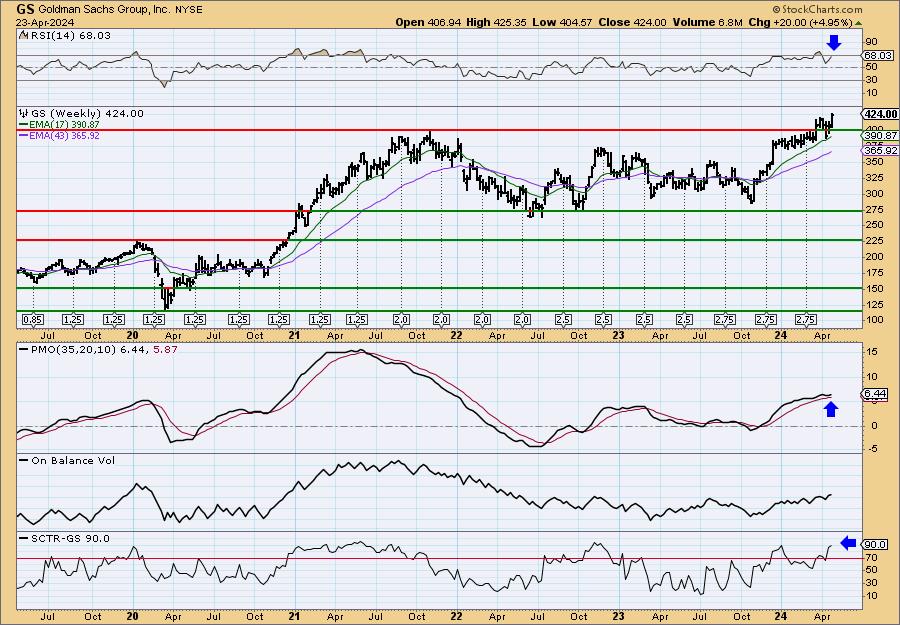Click the 390.87 EMA tag on price axis
Image resolution: width=900 pixels, height=625 pixels.
pos(880,135)
